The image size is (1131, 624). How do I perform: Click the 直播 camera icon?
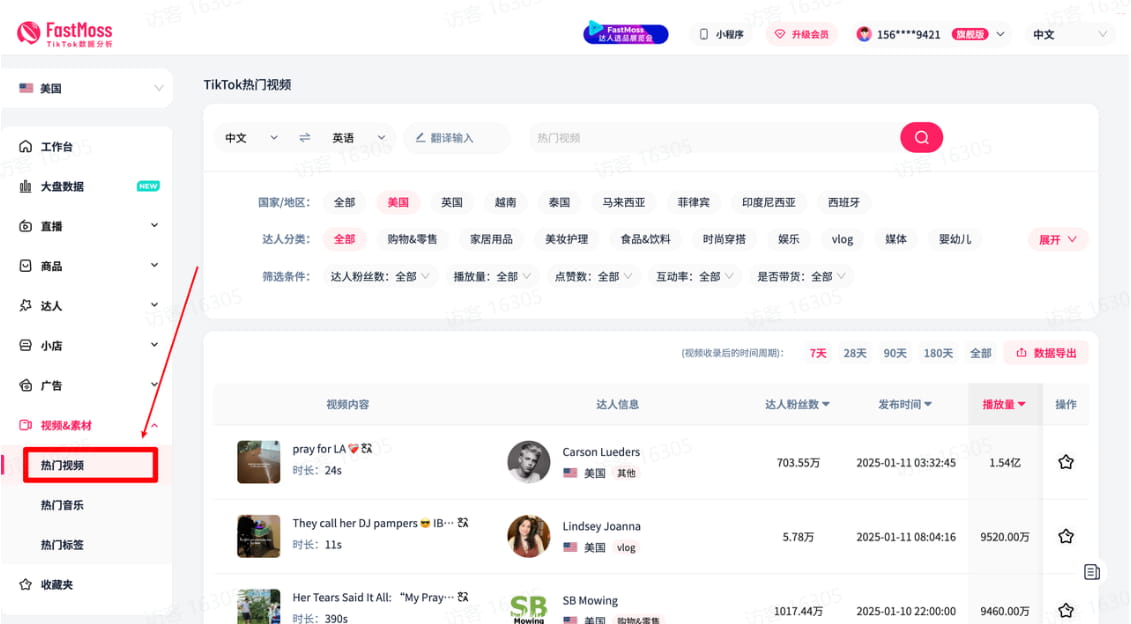click(25, 226)
